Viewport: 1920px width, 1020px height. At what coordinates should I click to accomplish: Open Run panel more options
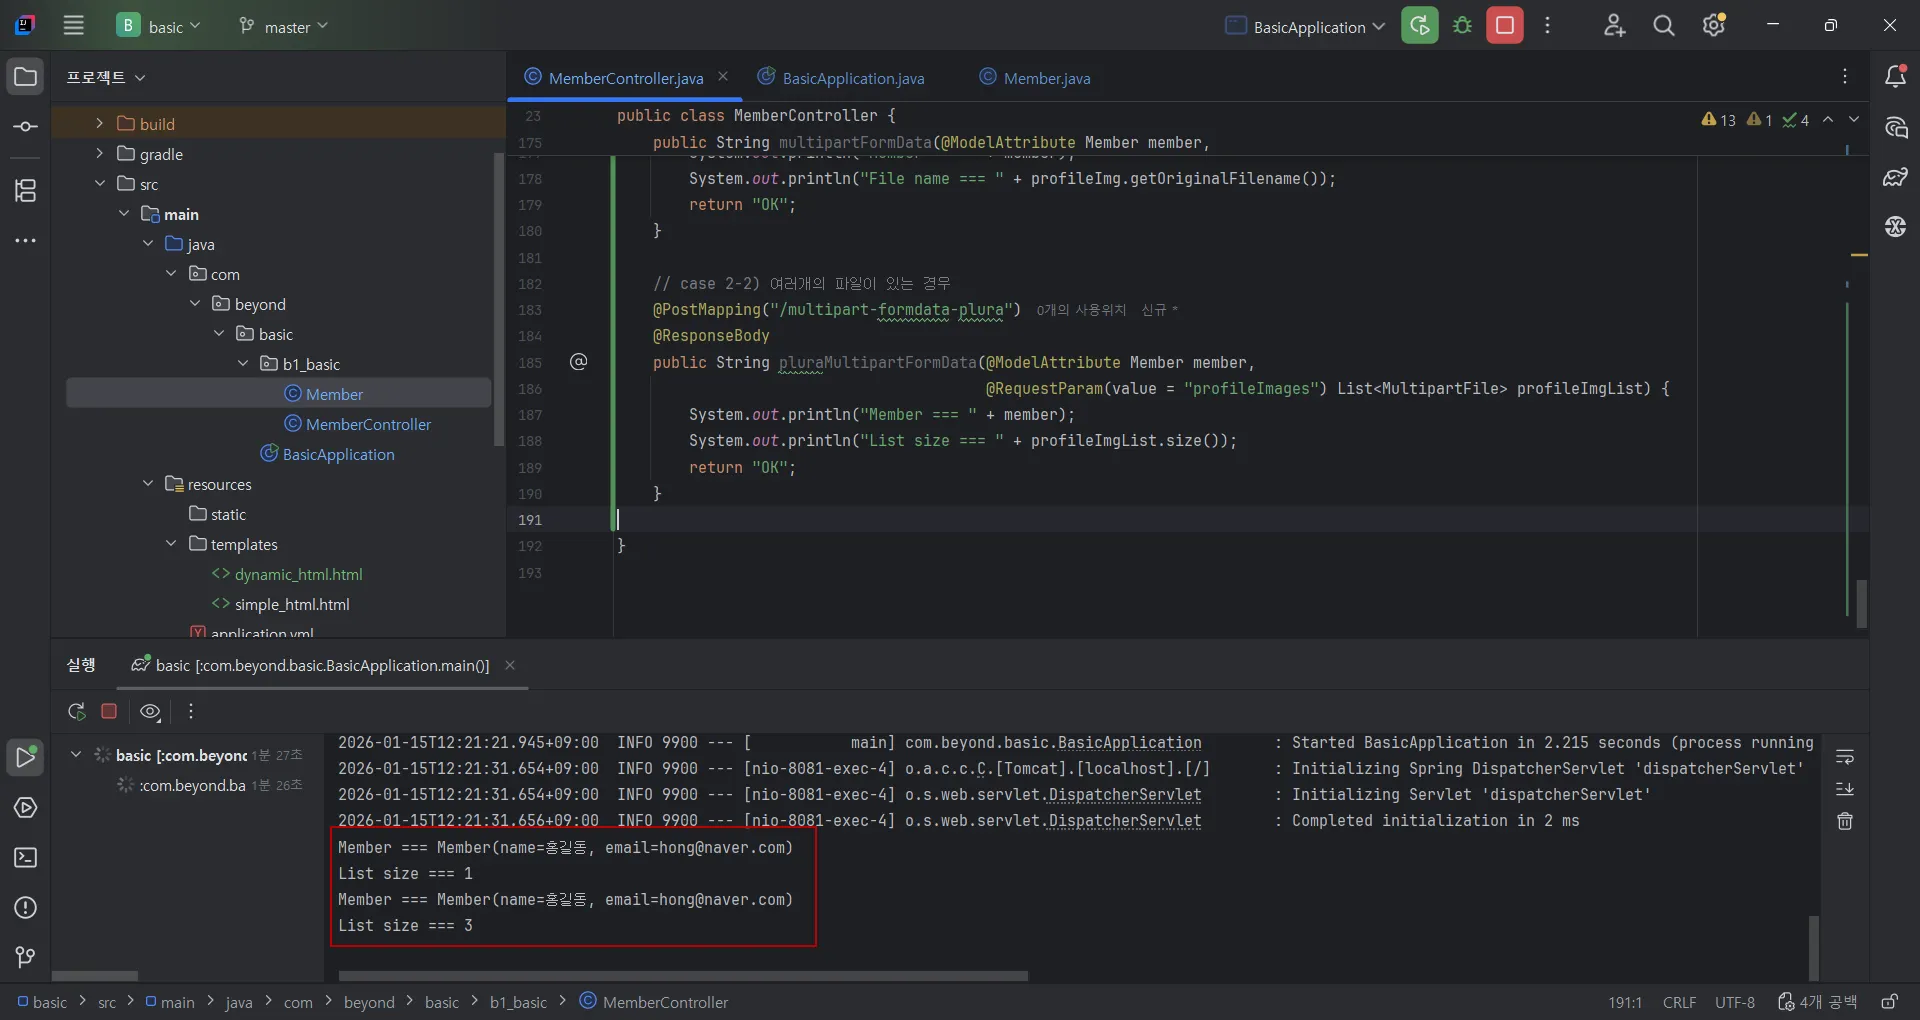click(x=191, y=711)
